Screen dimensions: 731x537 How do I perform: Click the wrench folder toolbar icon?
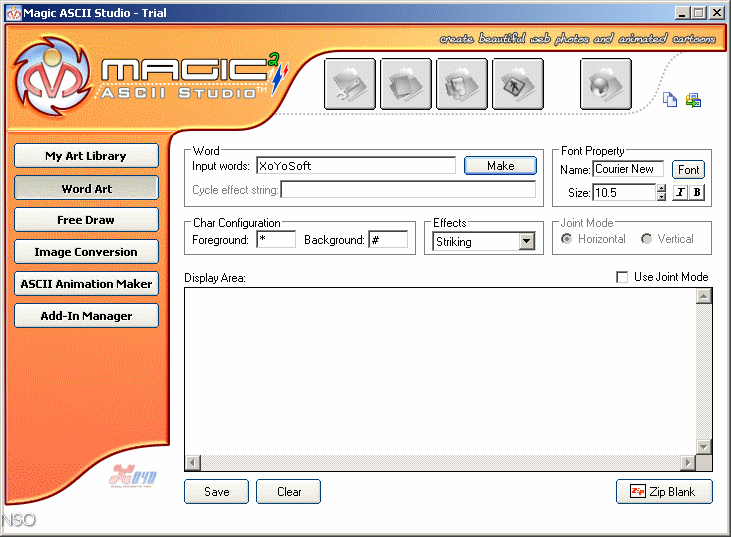pos(350,84)
